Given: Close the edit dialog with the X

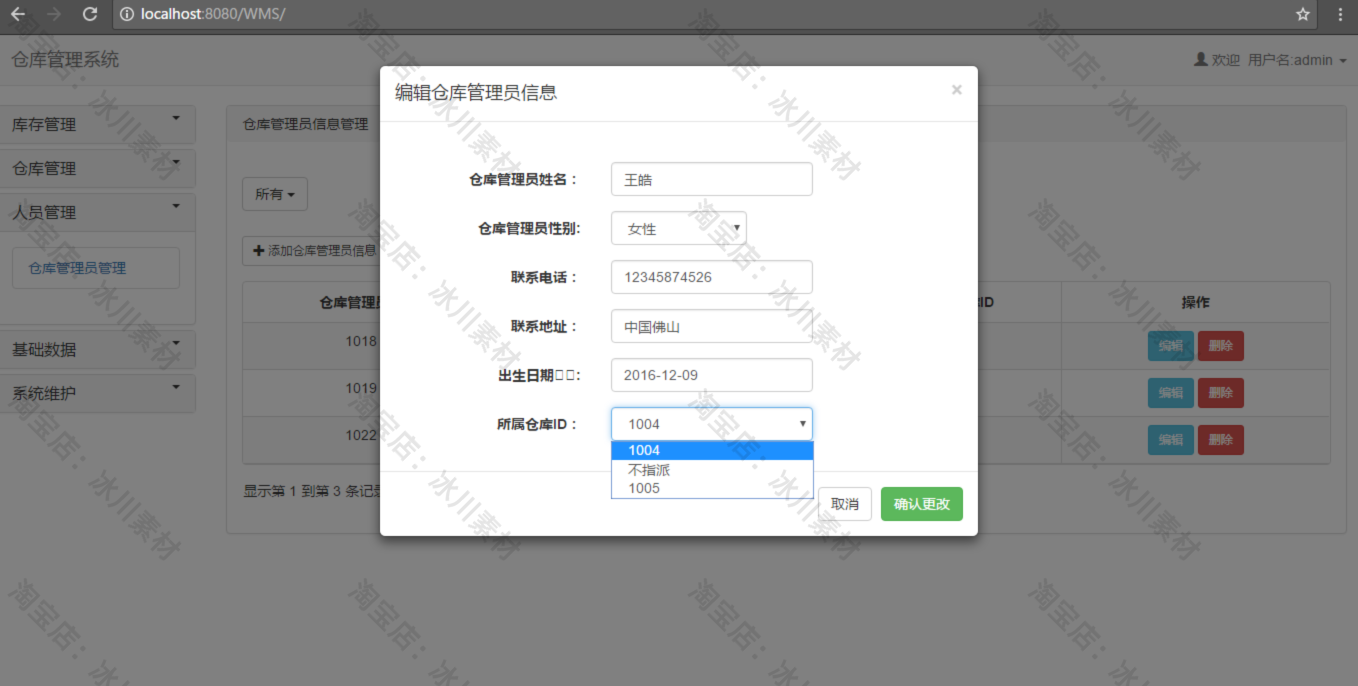Looking at the screenshot, I should pos(956,90).
